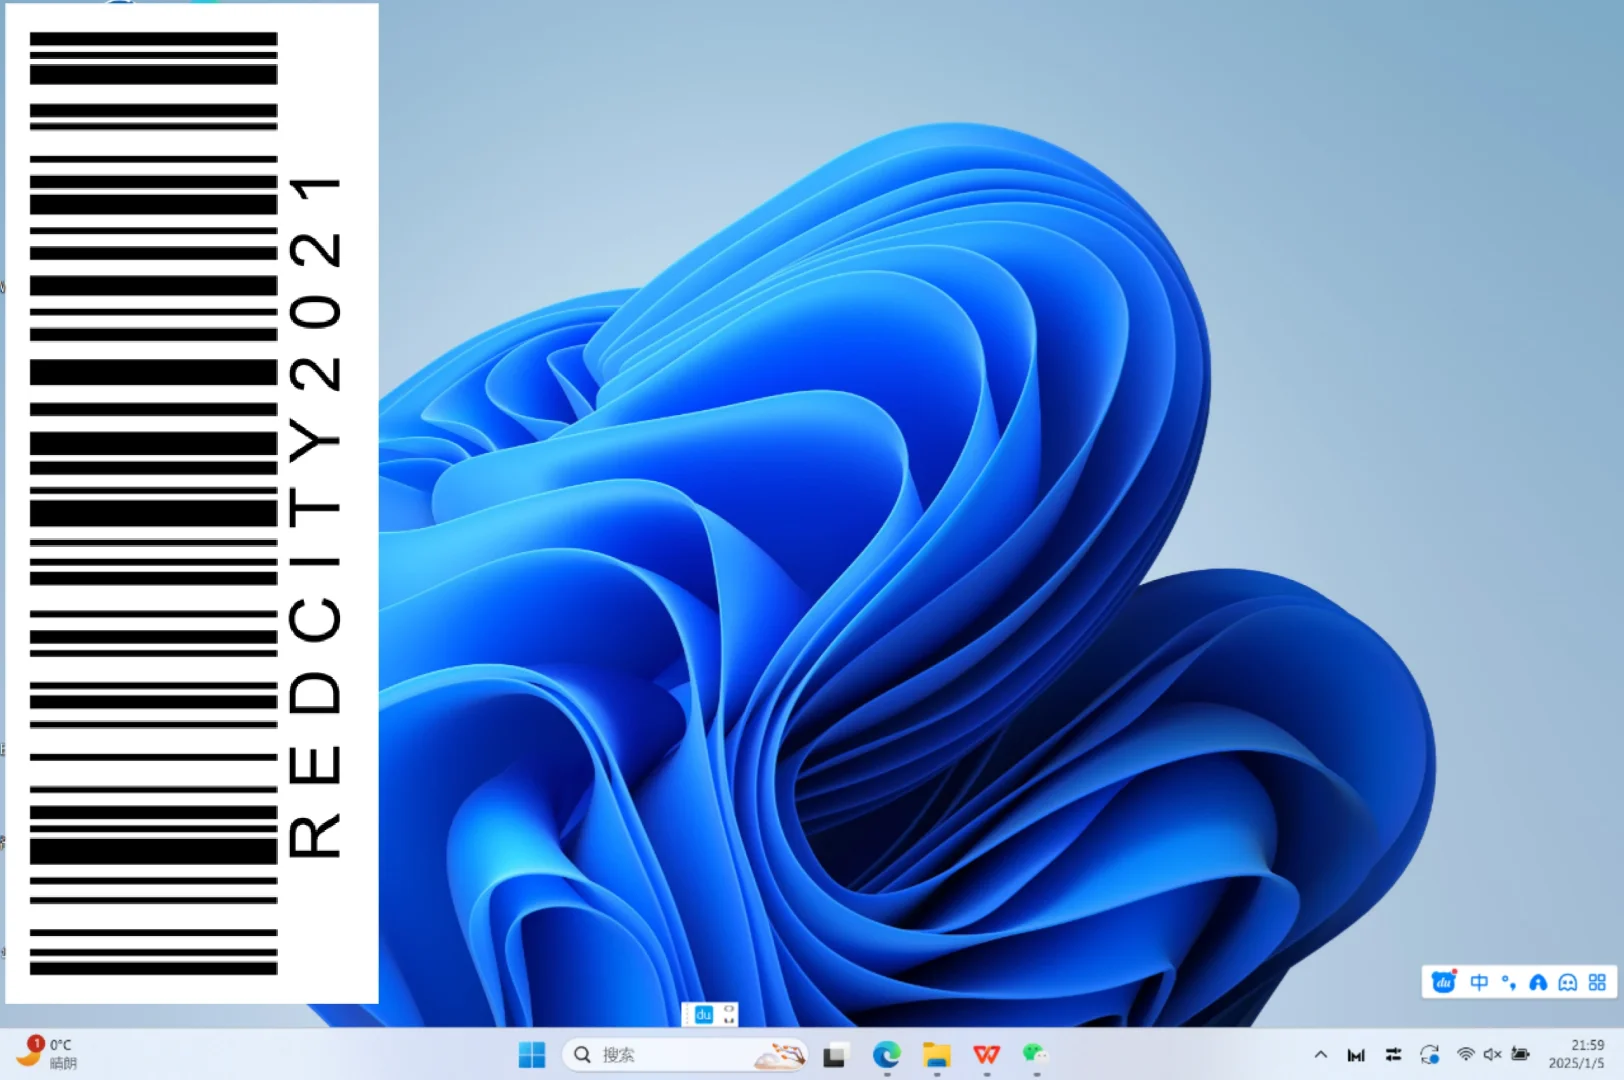Toggle full-width punctuation on Baidu IME

pos(1507,982)
